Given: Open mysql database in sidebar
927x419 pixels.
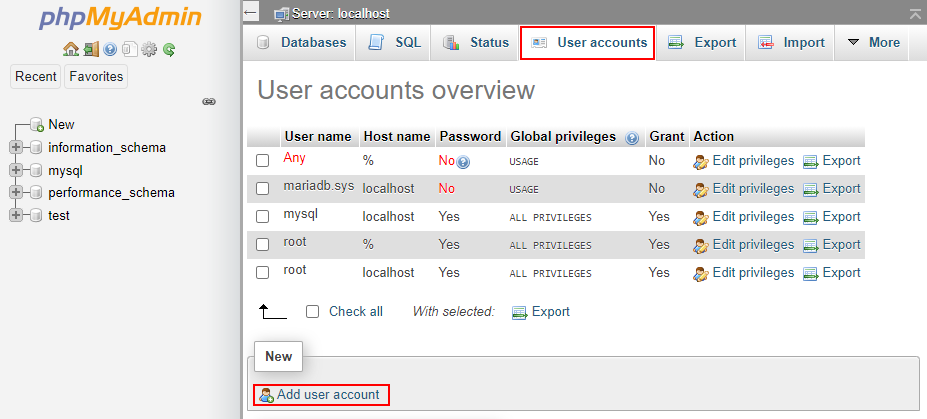Looking at the screenshot, I should (x=66, y=170).
